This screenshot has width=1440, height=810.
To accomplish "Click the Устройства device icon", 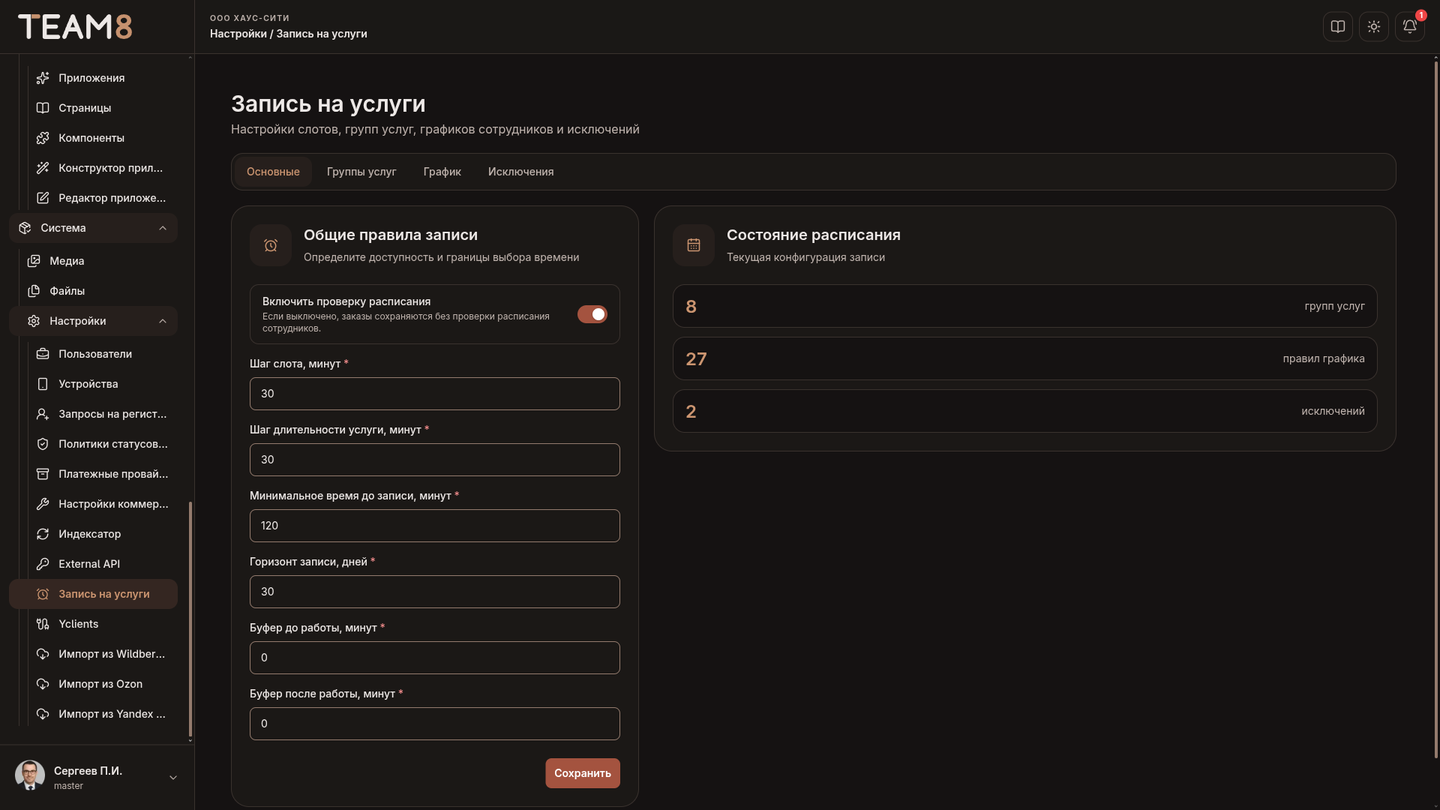I will point(43,384).
